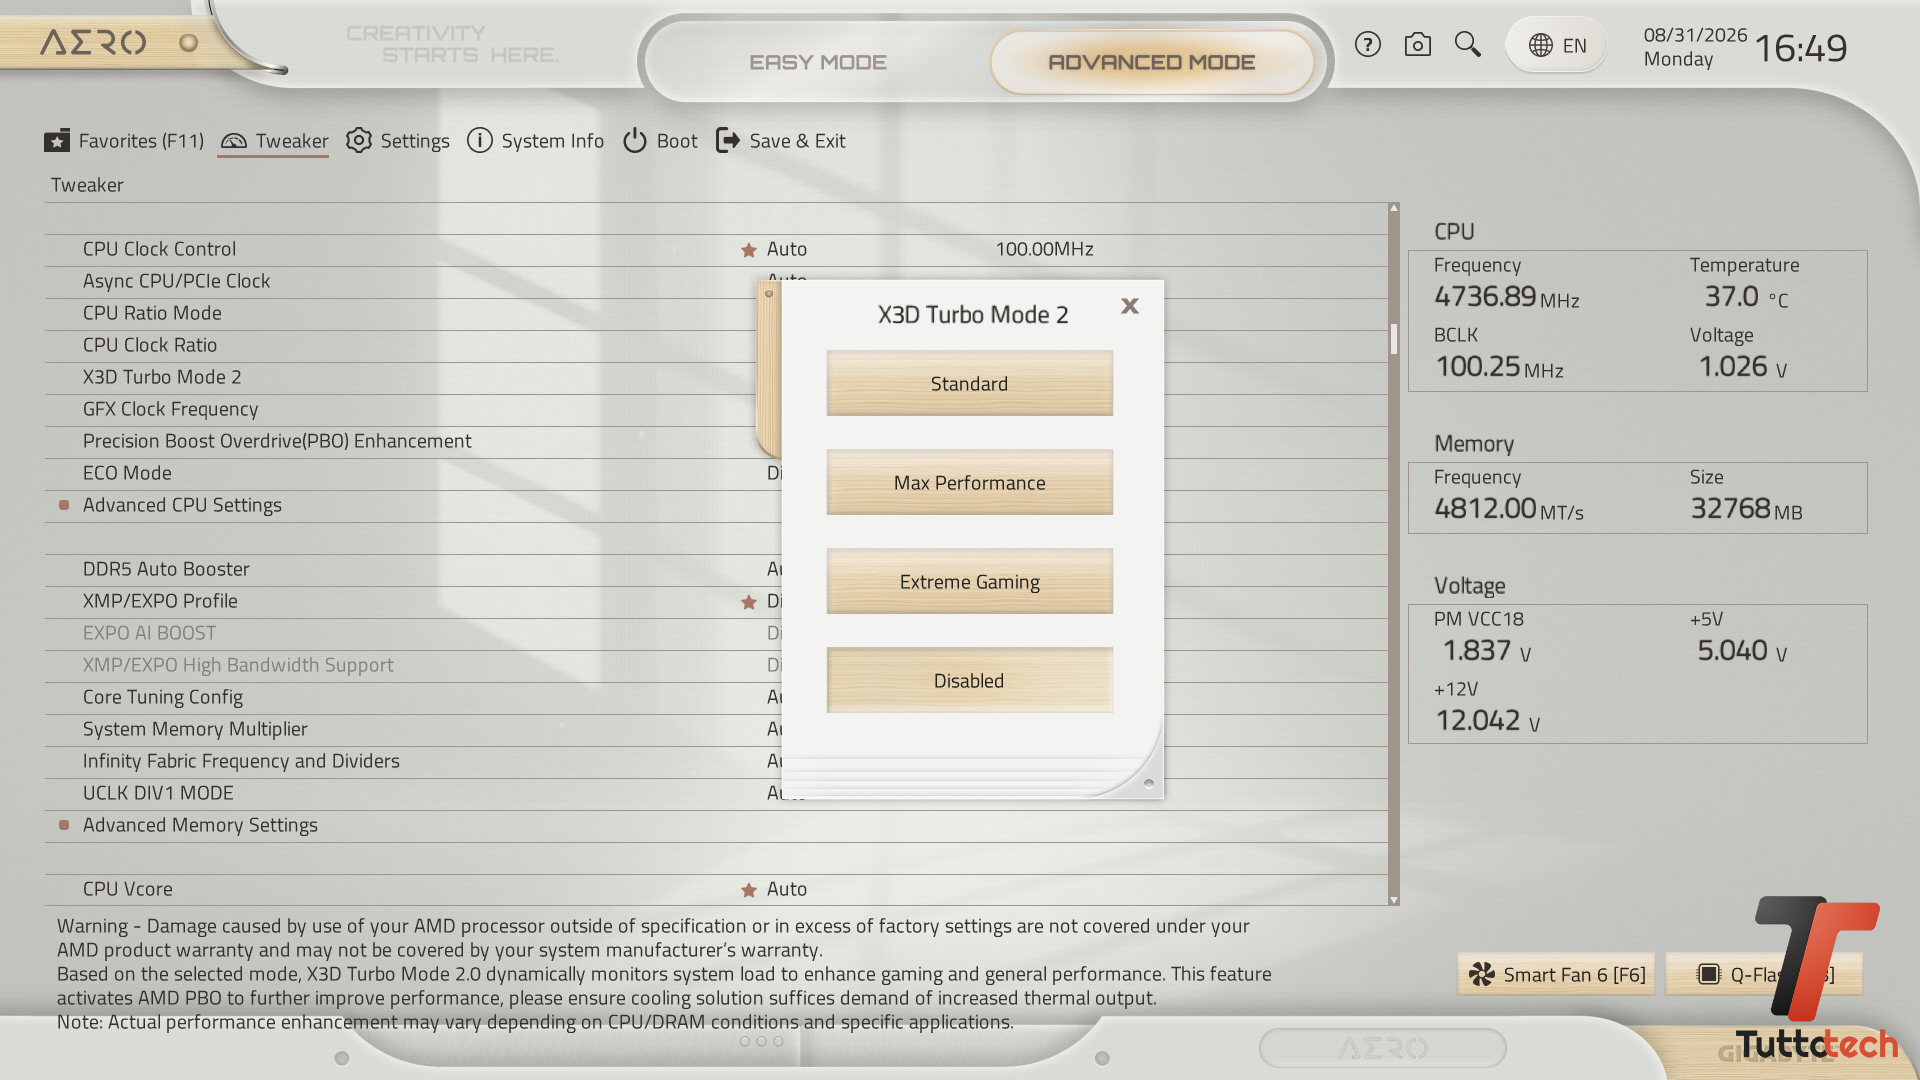Open search with the magnifier icon
The width and height of the screenshot is (1920, 1080).
point(1467,45)
